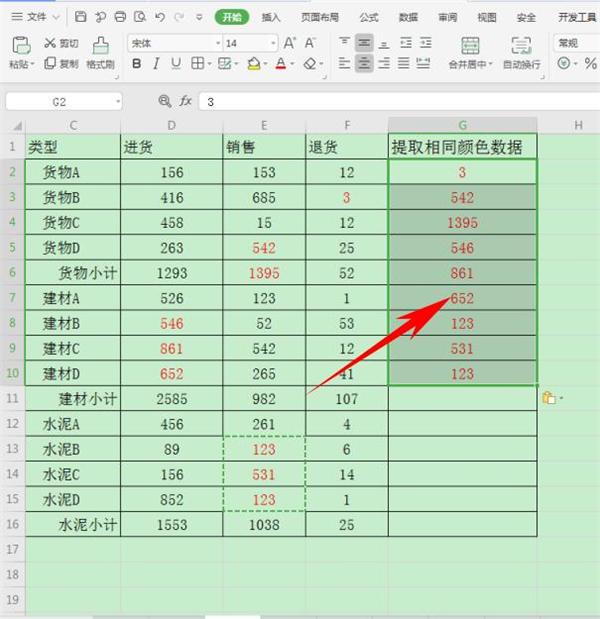Switch to the 视图 tab
The width and height of the screenshot is (600, 619).
coord(487,17)
